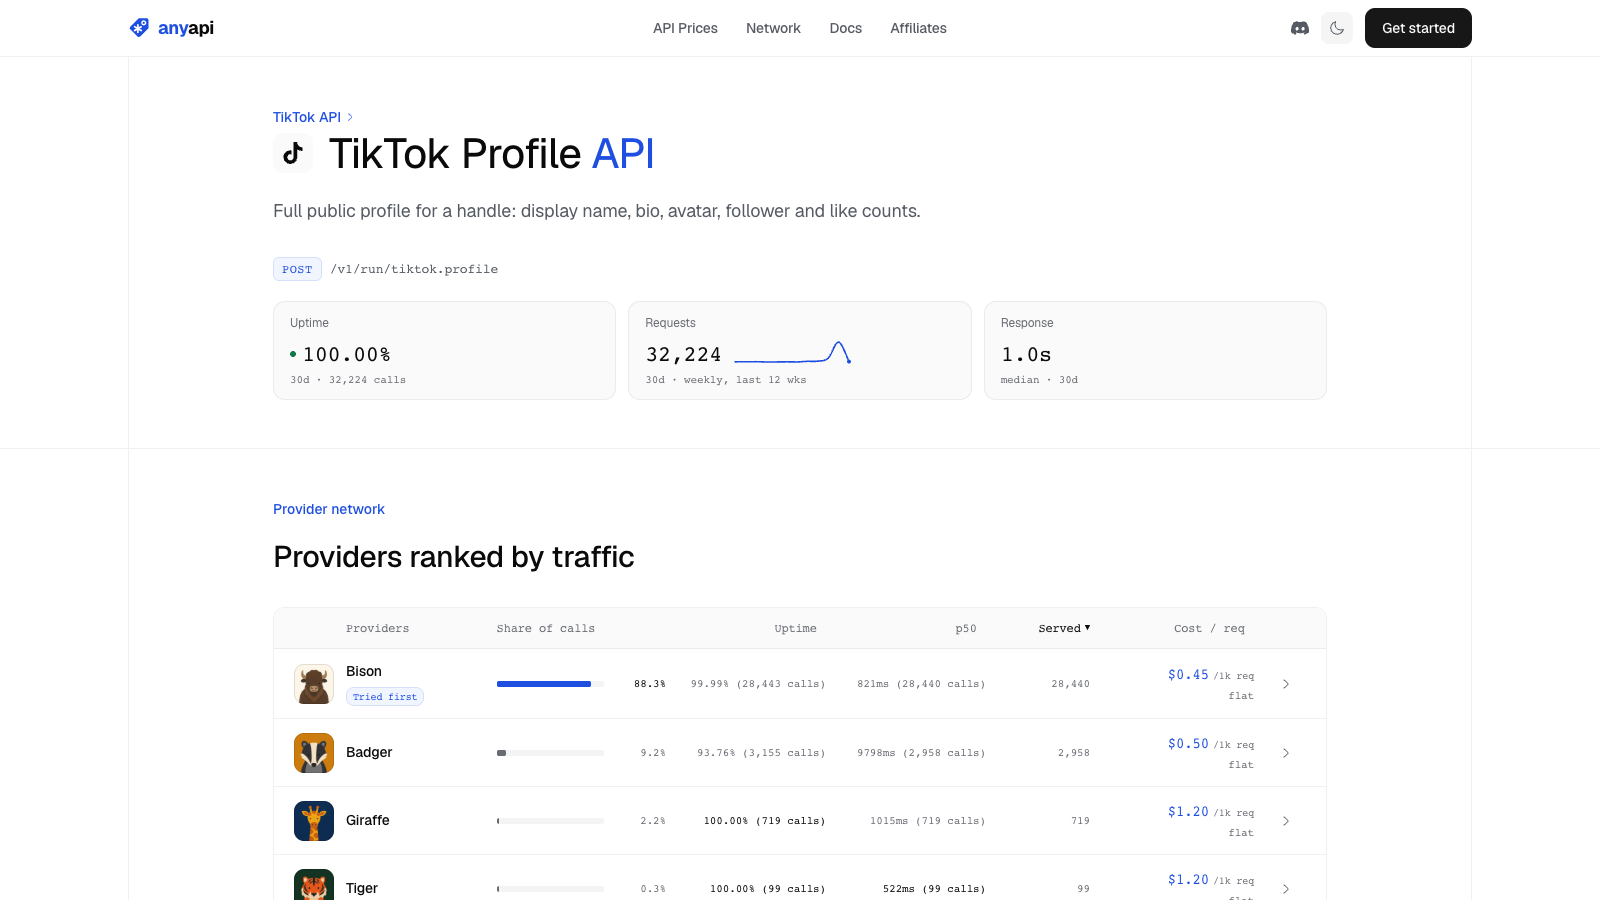This screenshot has height=900, width=1600.
Task: Toggle dark mode moon icon
Action: coord(1337,28)
